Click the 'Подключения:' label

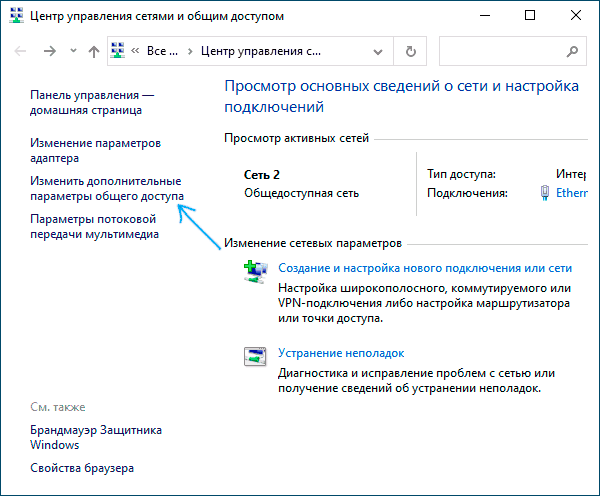[467, 193]
